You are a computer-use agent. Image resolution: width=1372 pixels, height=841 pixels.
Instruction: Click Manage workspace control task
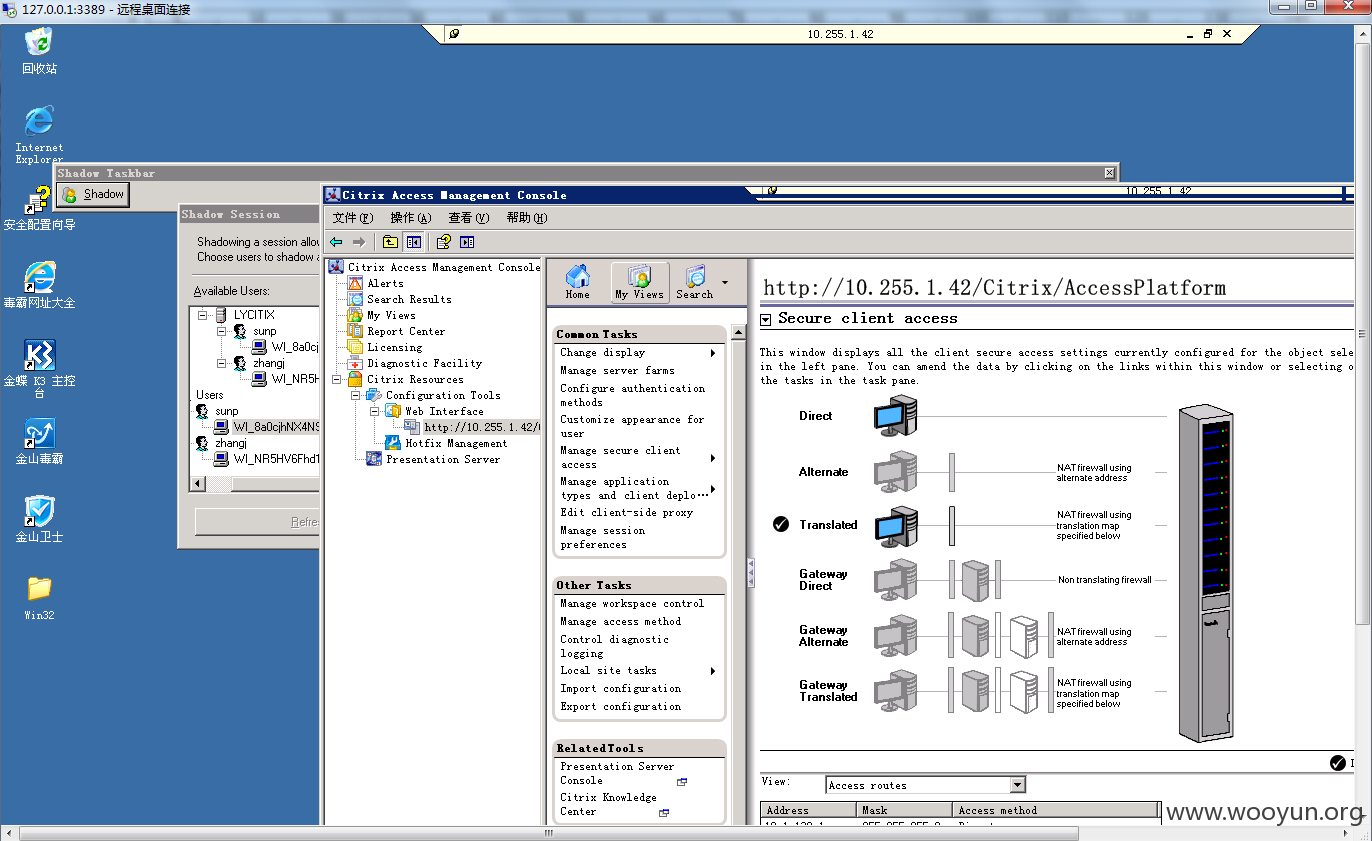coord(632,604)
